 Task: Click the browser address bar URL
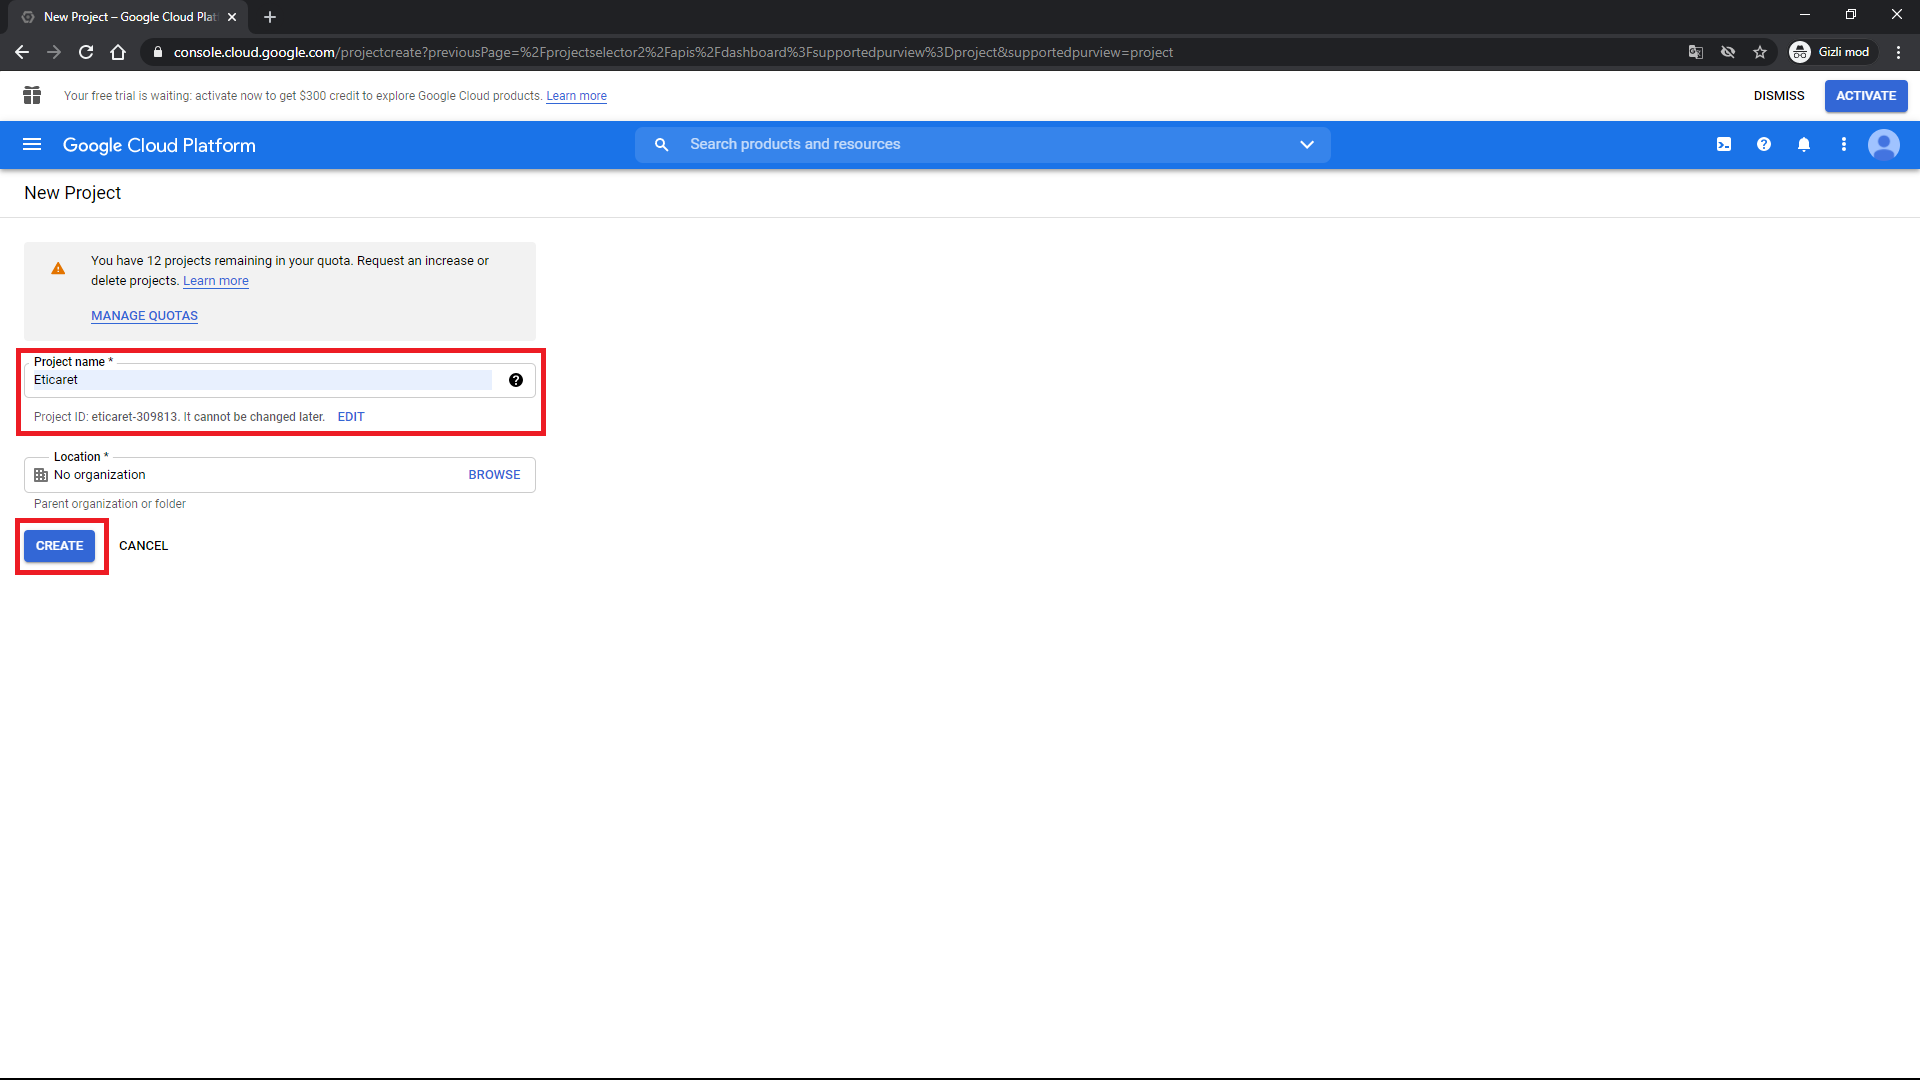[x=672, y=52]
